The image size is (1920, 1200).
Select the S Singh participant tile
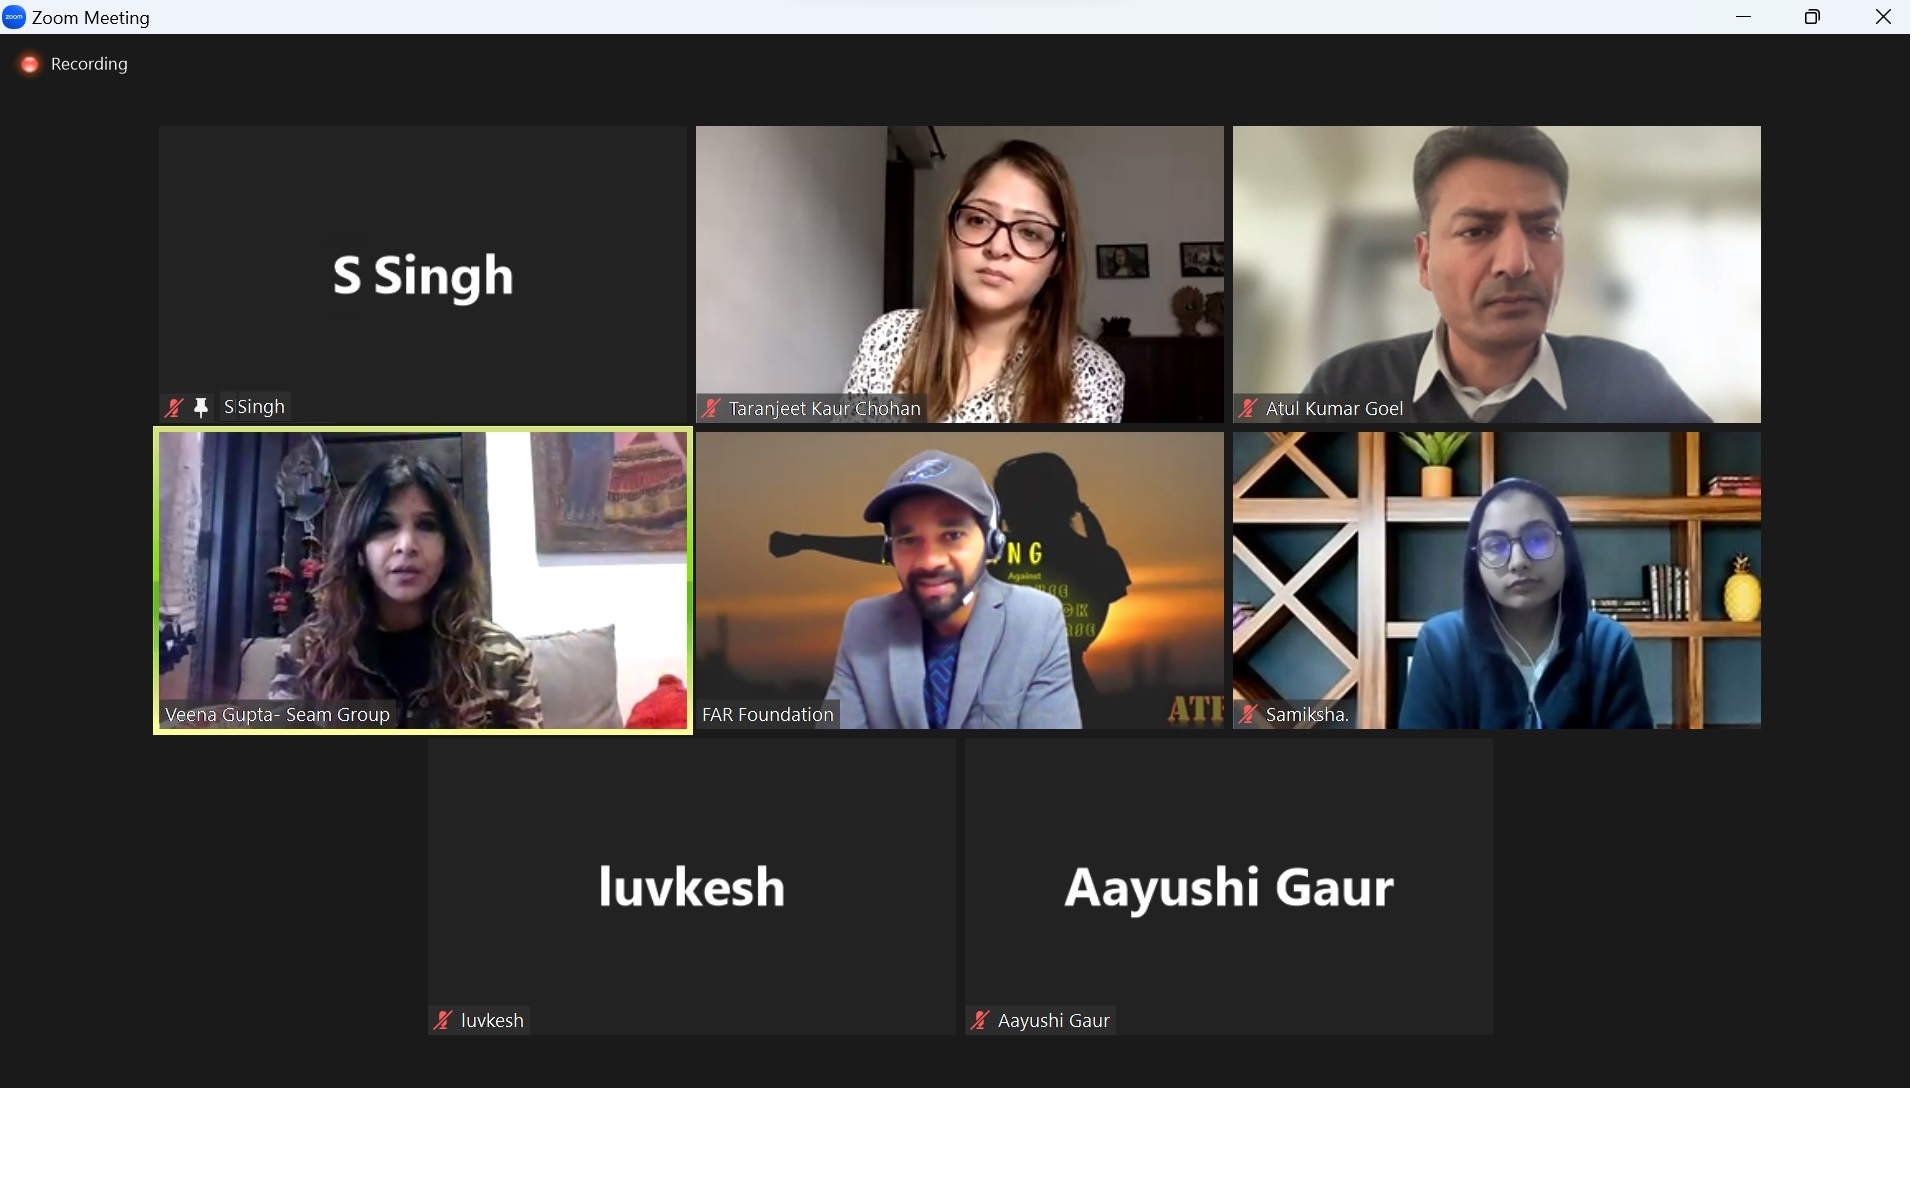423,274
